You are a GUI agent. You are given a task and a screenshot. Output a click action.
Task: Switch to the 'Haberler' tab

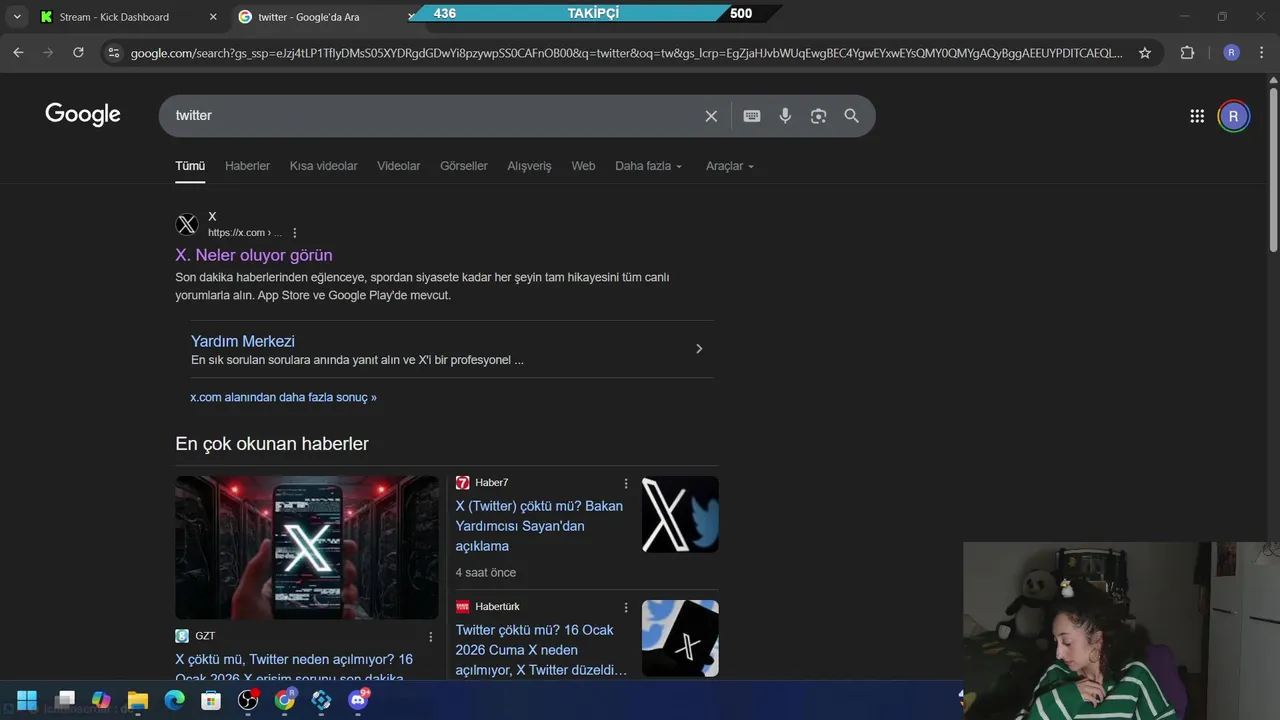click(x=247, y=166)
